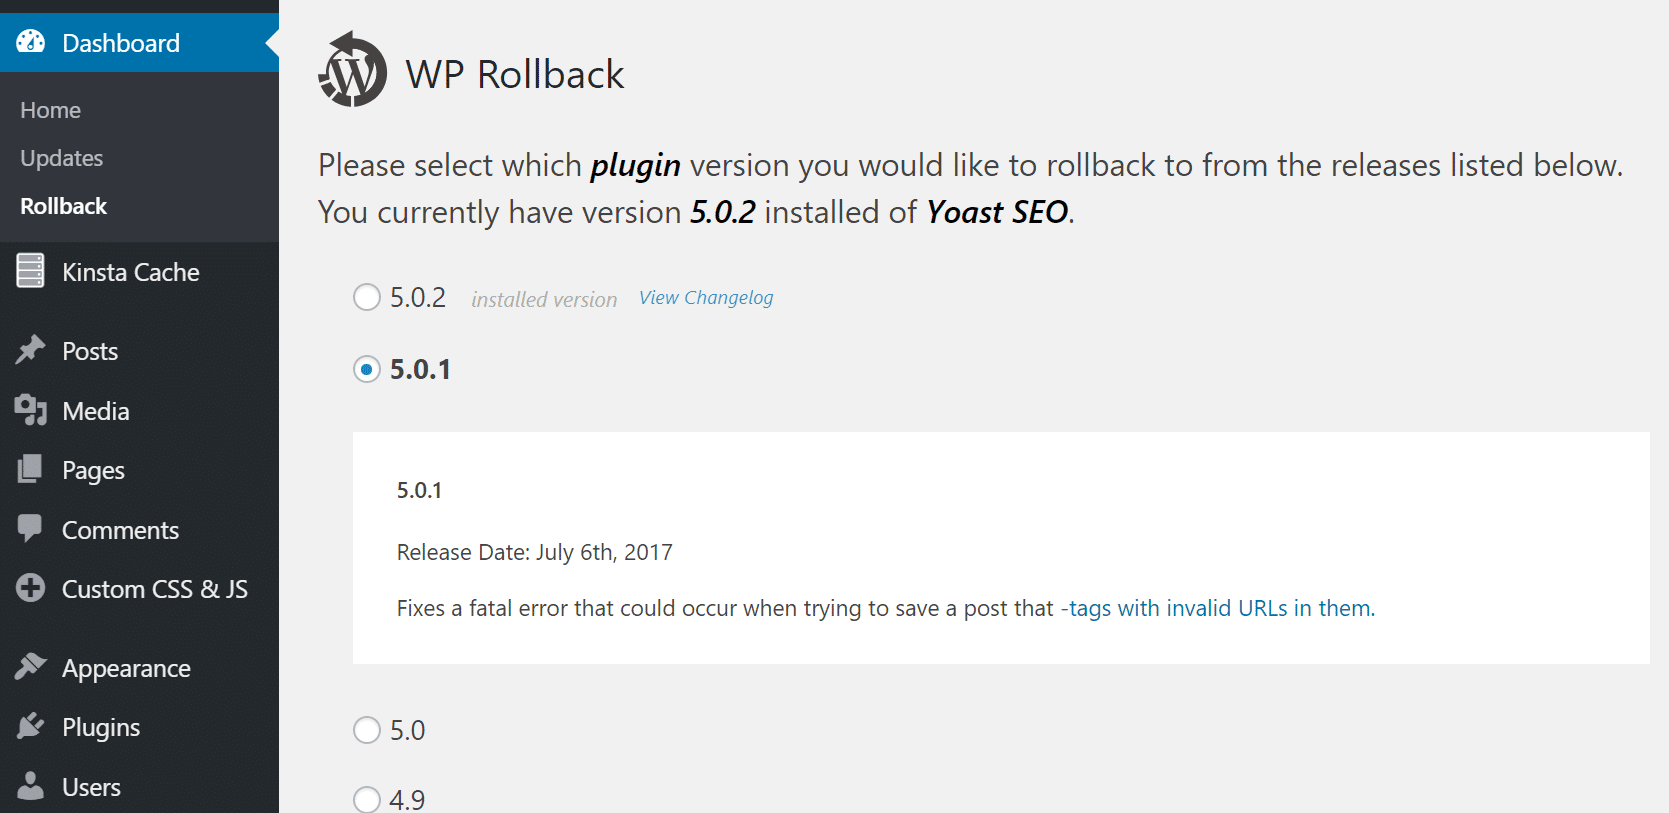This screenshot has width=1669, height=813.
Task: Click the Posts pushpin icon
Action: point(31,350)
